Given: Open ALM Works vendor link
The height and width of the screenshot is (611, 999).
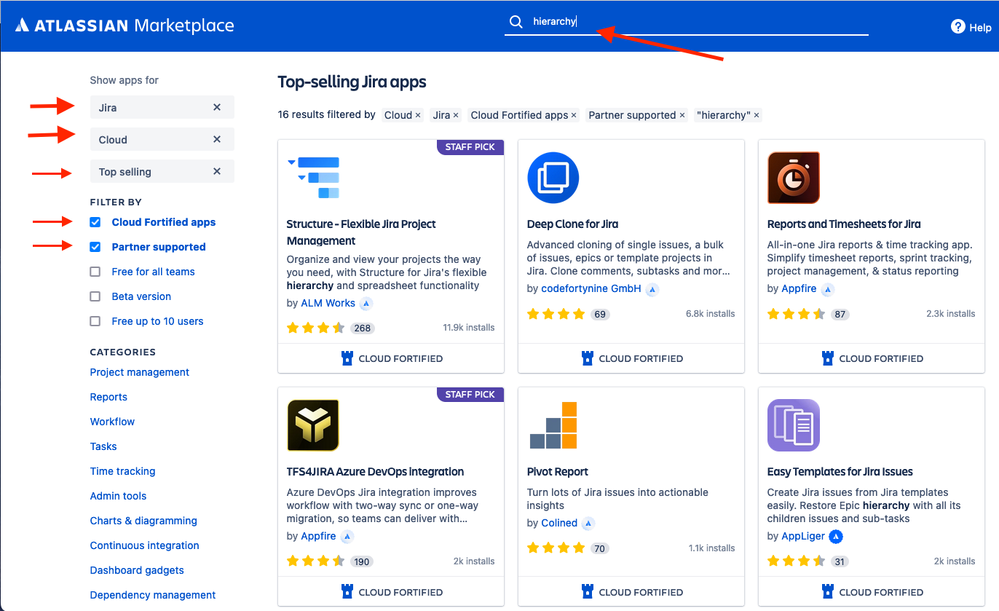Looking at the screenshot, I should pos(327,303).
